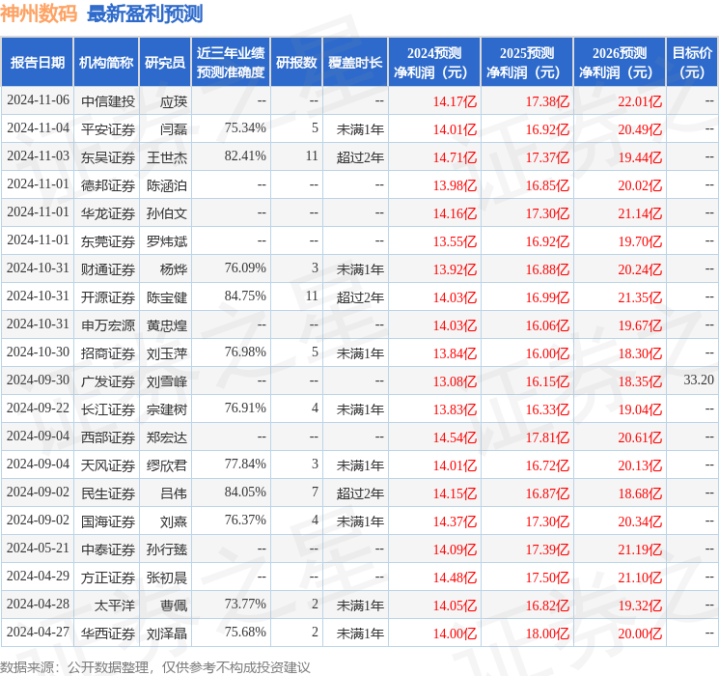Select the 平安证券 institution cell
This screenshot has height=676, width=719.
coord(108,129)
